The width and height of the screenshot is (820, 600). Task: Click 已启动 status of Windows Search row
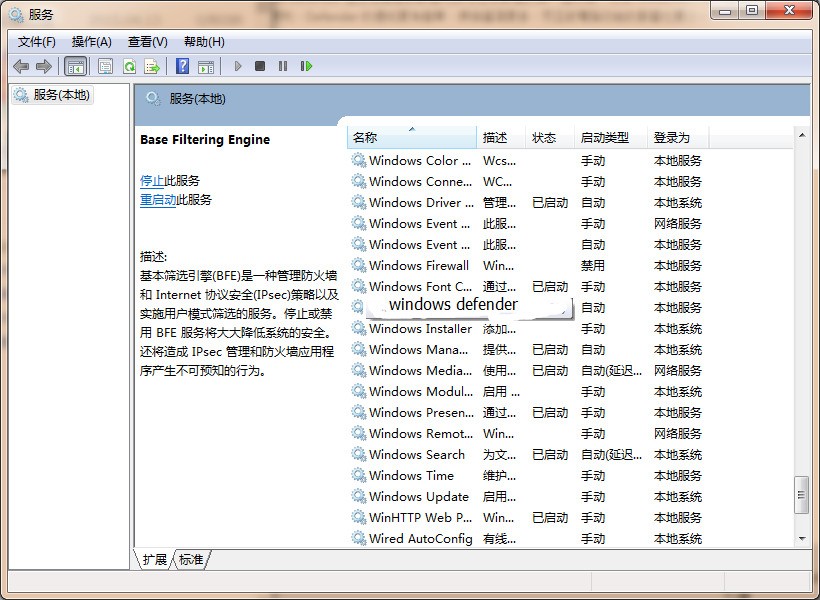tap(550, 455)
